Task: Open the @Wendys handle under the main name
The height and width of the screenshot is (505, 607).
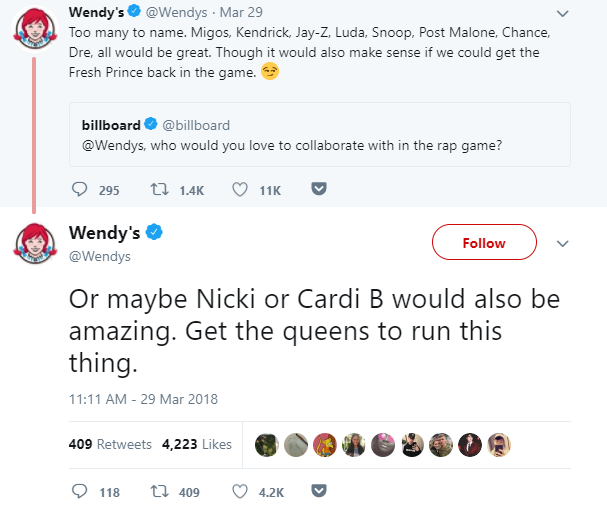Action: [99, 256]
